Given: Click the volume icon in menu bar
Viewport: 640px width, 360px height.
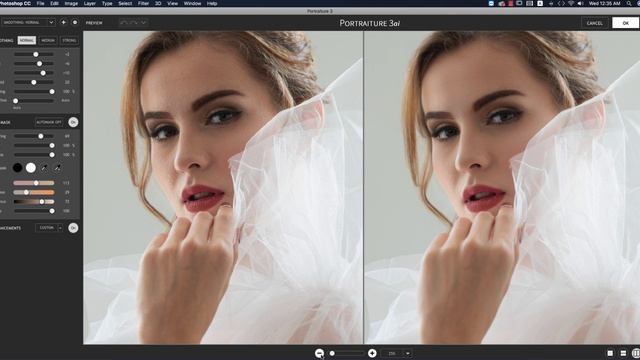Looking at the screenshot, I should [580, 3].
